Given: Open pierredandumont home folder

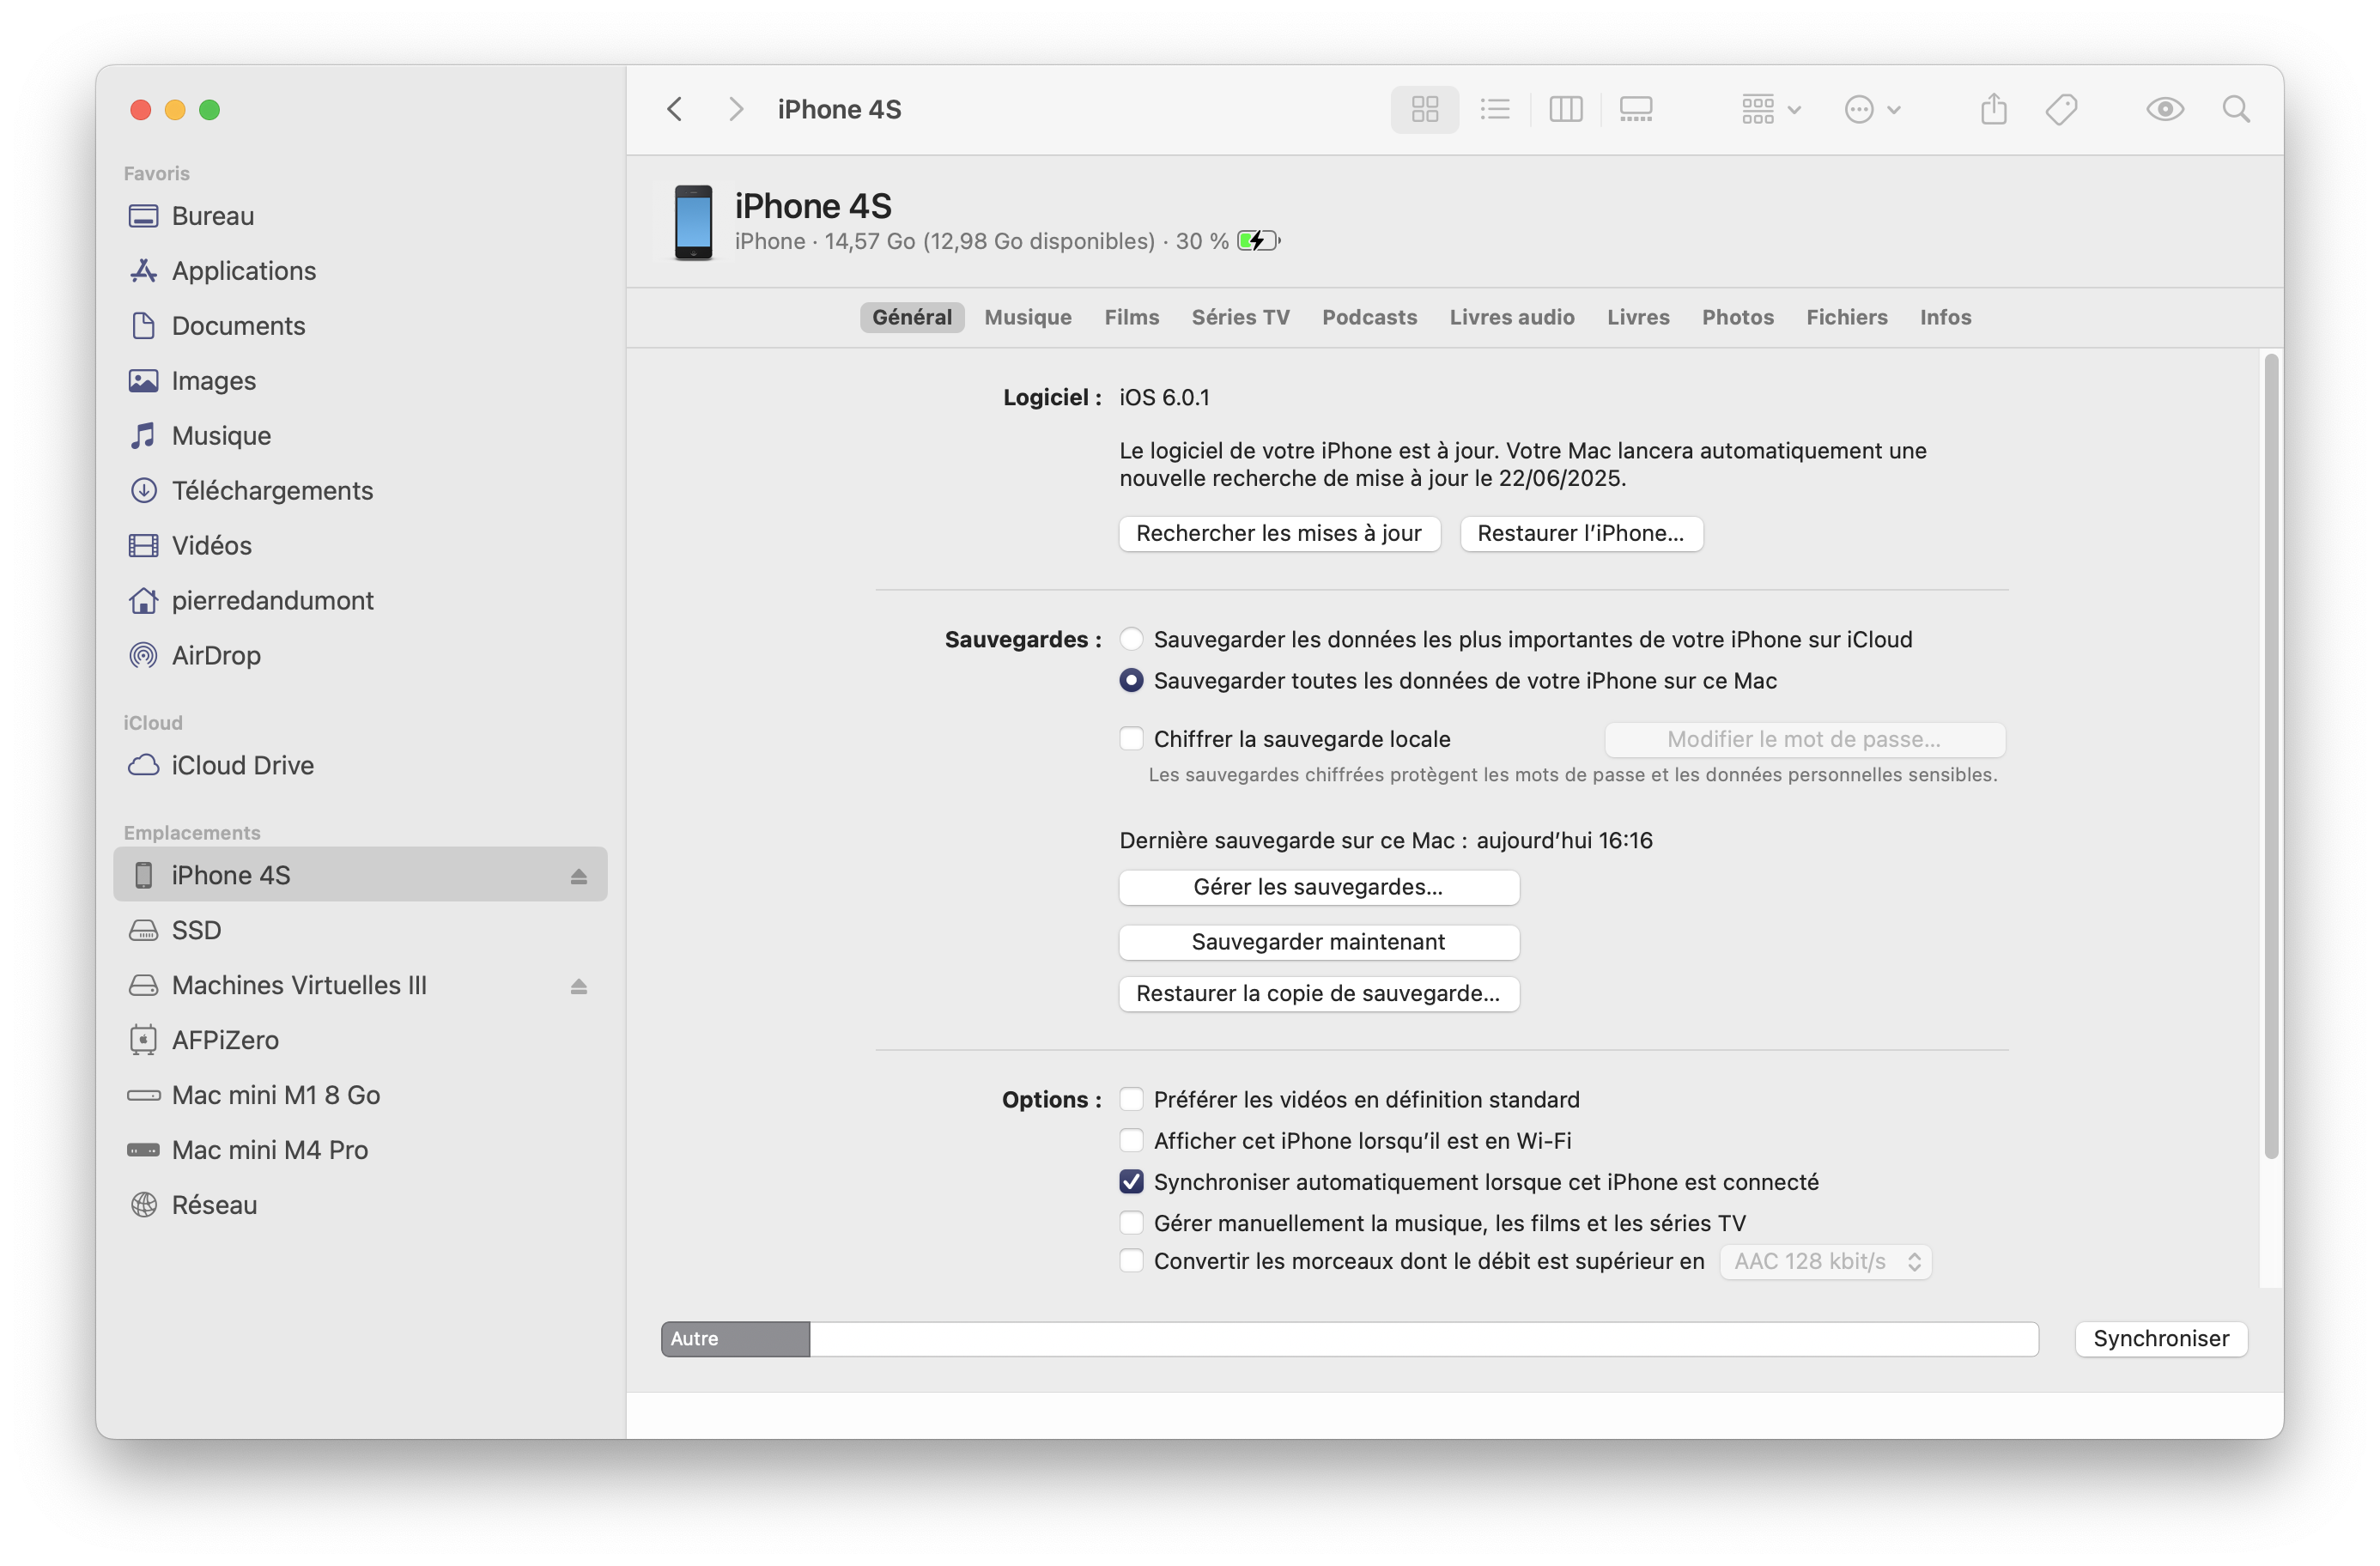Looking at the screenshot, I should coord(360,601).
